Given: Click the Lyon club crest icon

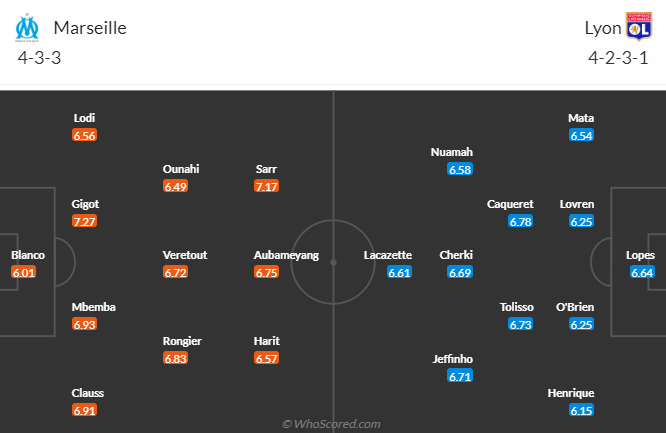Looking at the screenshot, I should click(x=637, y=26).
